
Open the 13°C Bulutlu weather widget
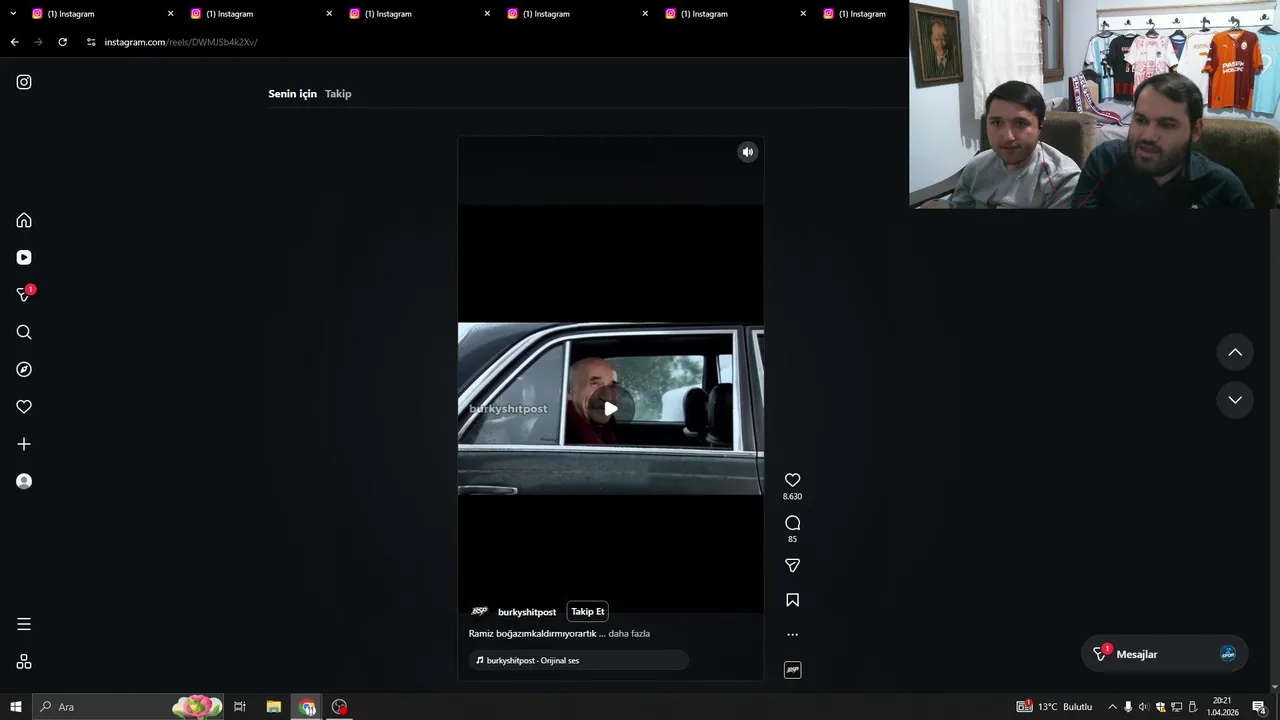tap(1055, 707)
